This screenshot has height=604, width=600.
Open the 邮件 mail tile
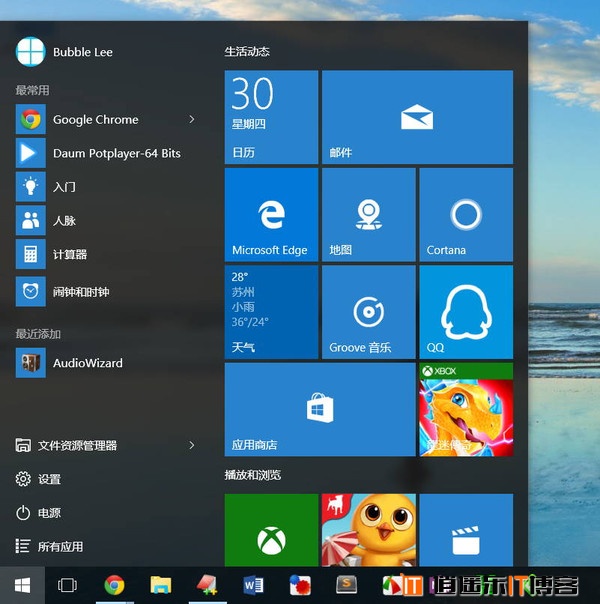tap(417, 117)
